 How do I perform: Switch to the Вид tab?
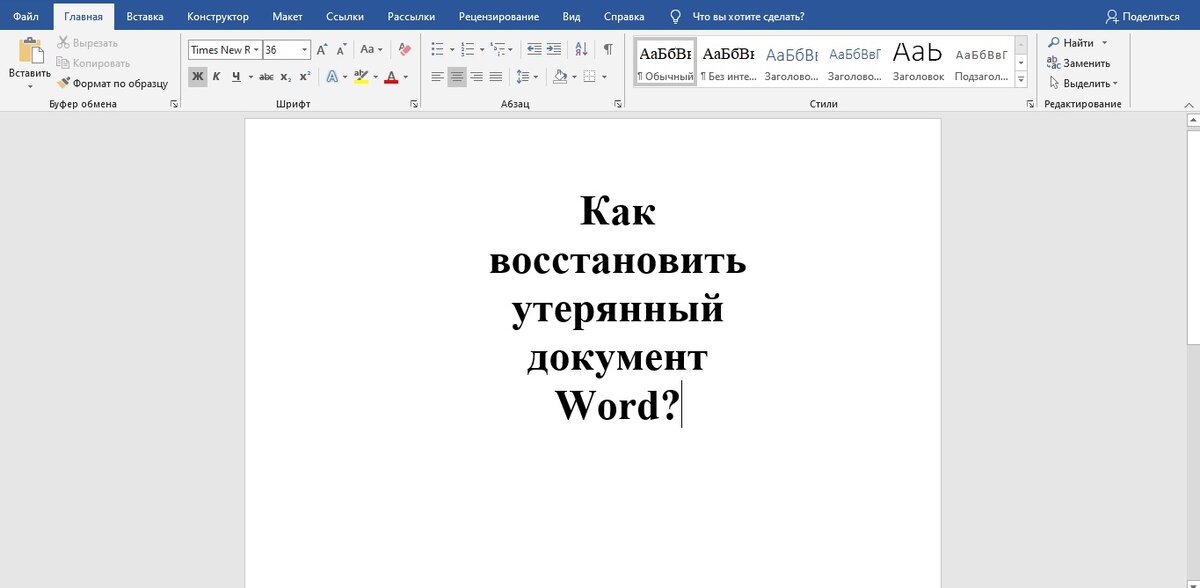[x=571, y=16]
